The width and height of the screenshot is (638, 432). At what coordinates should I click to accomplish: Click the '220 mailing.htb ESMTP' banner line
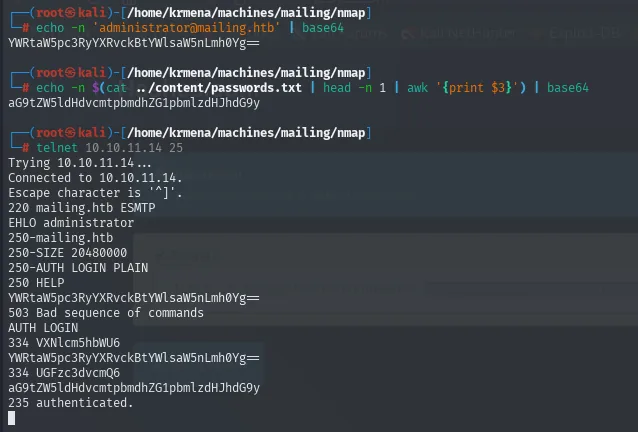click(82, 208)
